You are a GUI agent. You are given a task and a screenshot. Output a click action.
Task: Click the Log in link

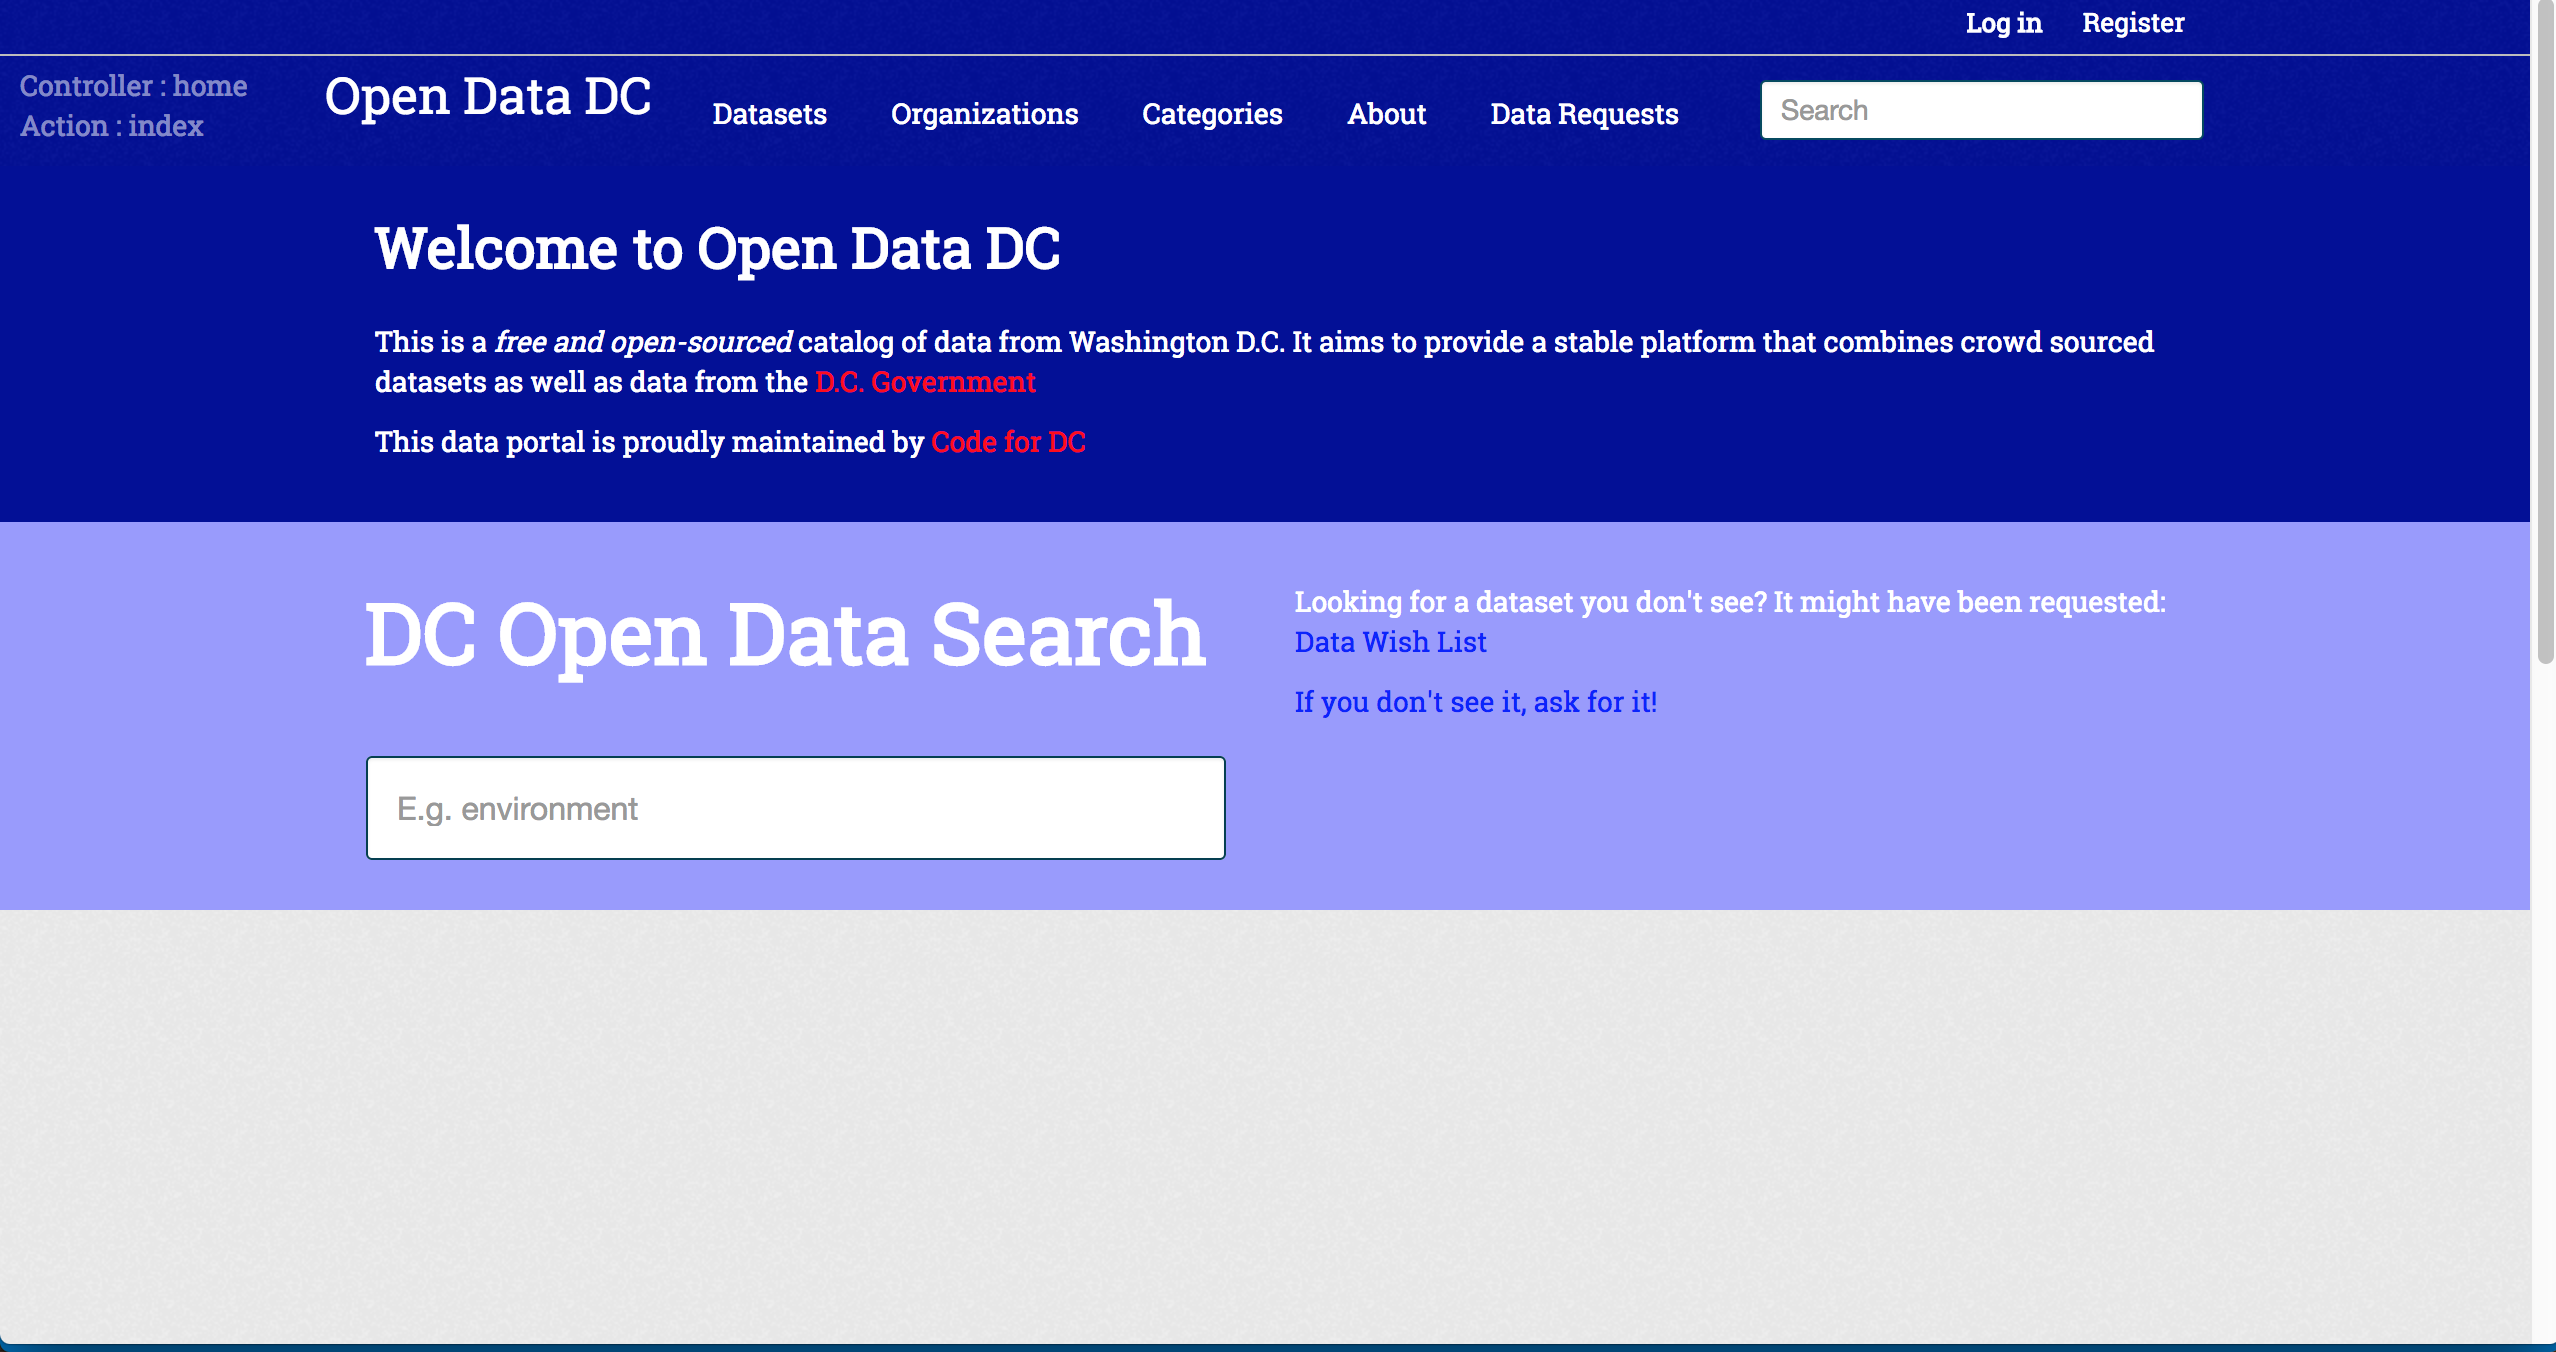coord(2003,23)
